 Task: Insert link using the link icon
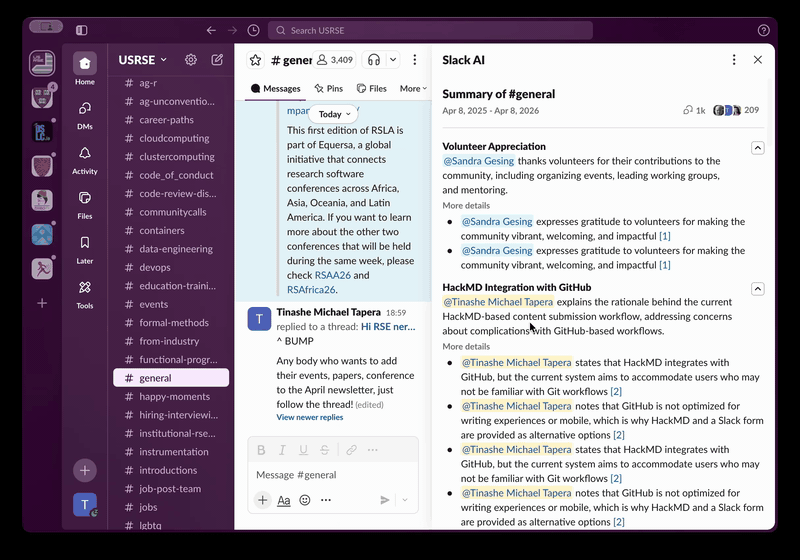coord(351,450)
